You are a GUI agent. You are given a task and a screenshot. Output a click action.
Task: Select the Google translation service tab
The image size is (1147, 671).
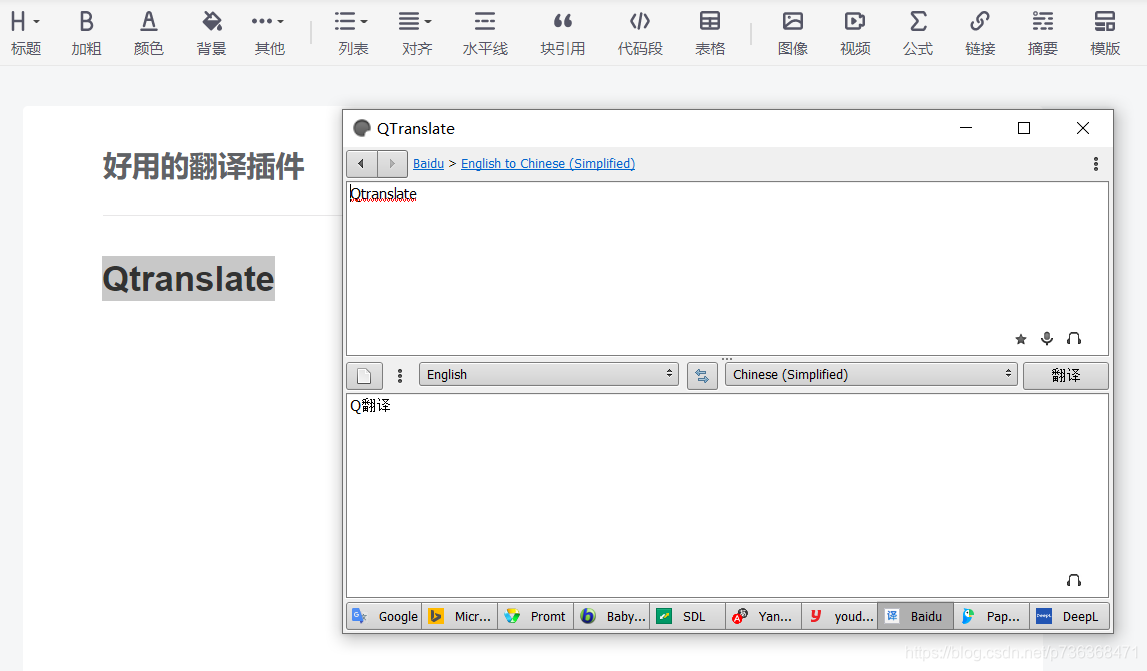(384, 616)
